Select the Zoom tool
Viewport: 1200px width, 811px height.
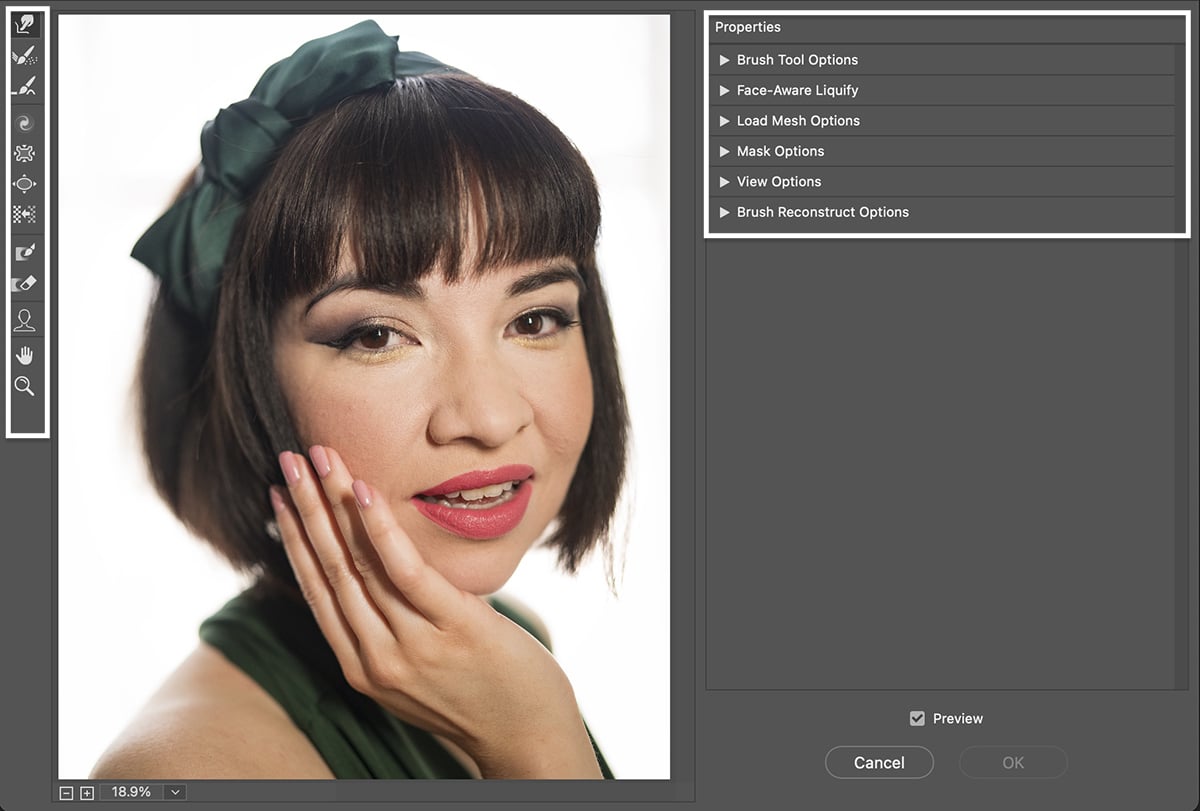pyautogui.click(x=25, y=386)
